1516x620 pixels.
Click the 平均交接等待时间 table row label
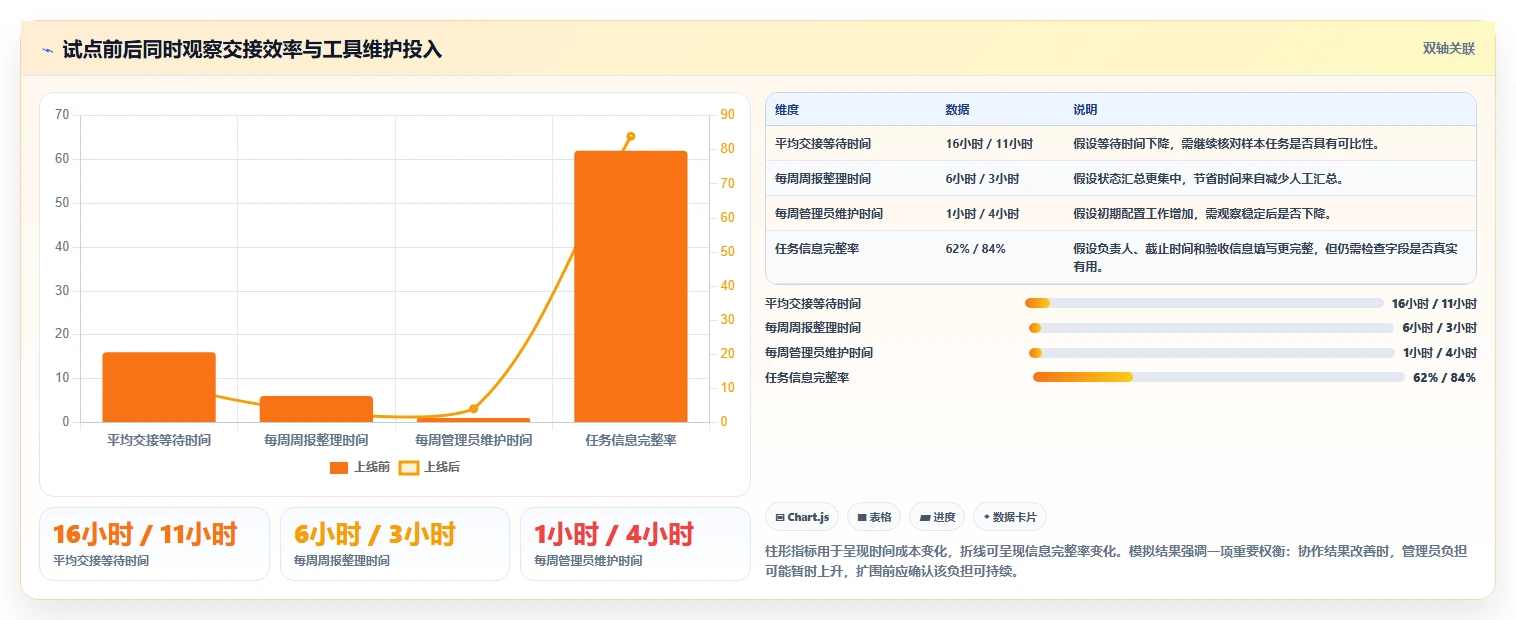pyautogui.click(x=823, y=144)
